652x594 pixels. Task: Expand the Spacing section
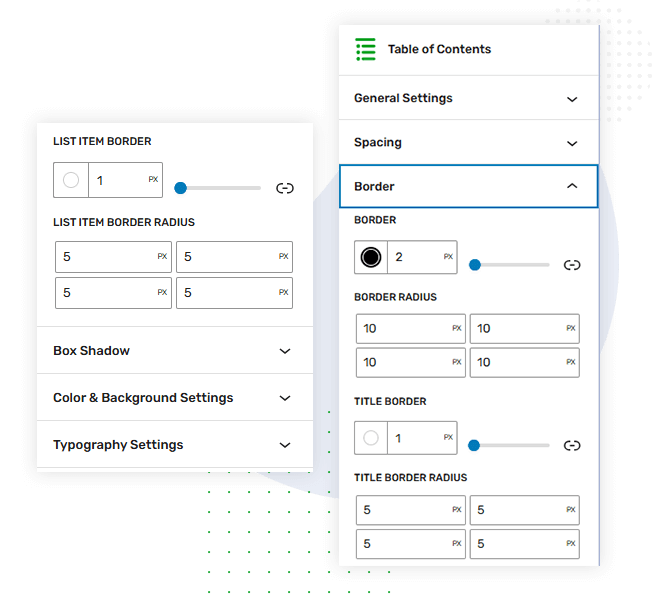[x=467, y=143]
